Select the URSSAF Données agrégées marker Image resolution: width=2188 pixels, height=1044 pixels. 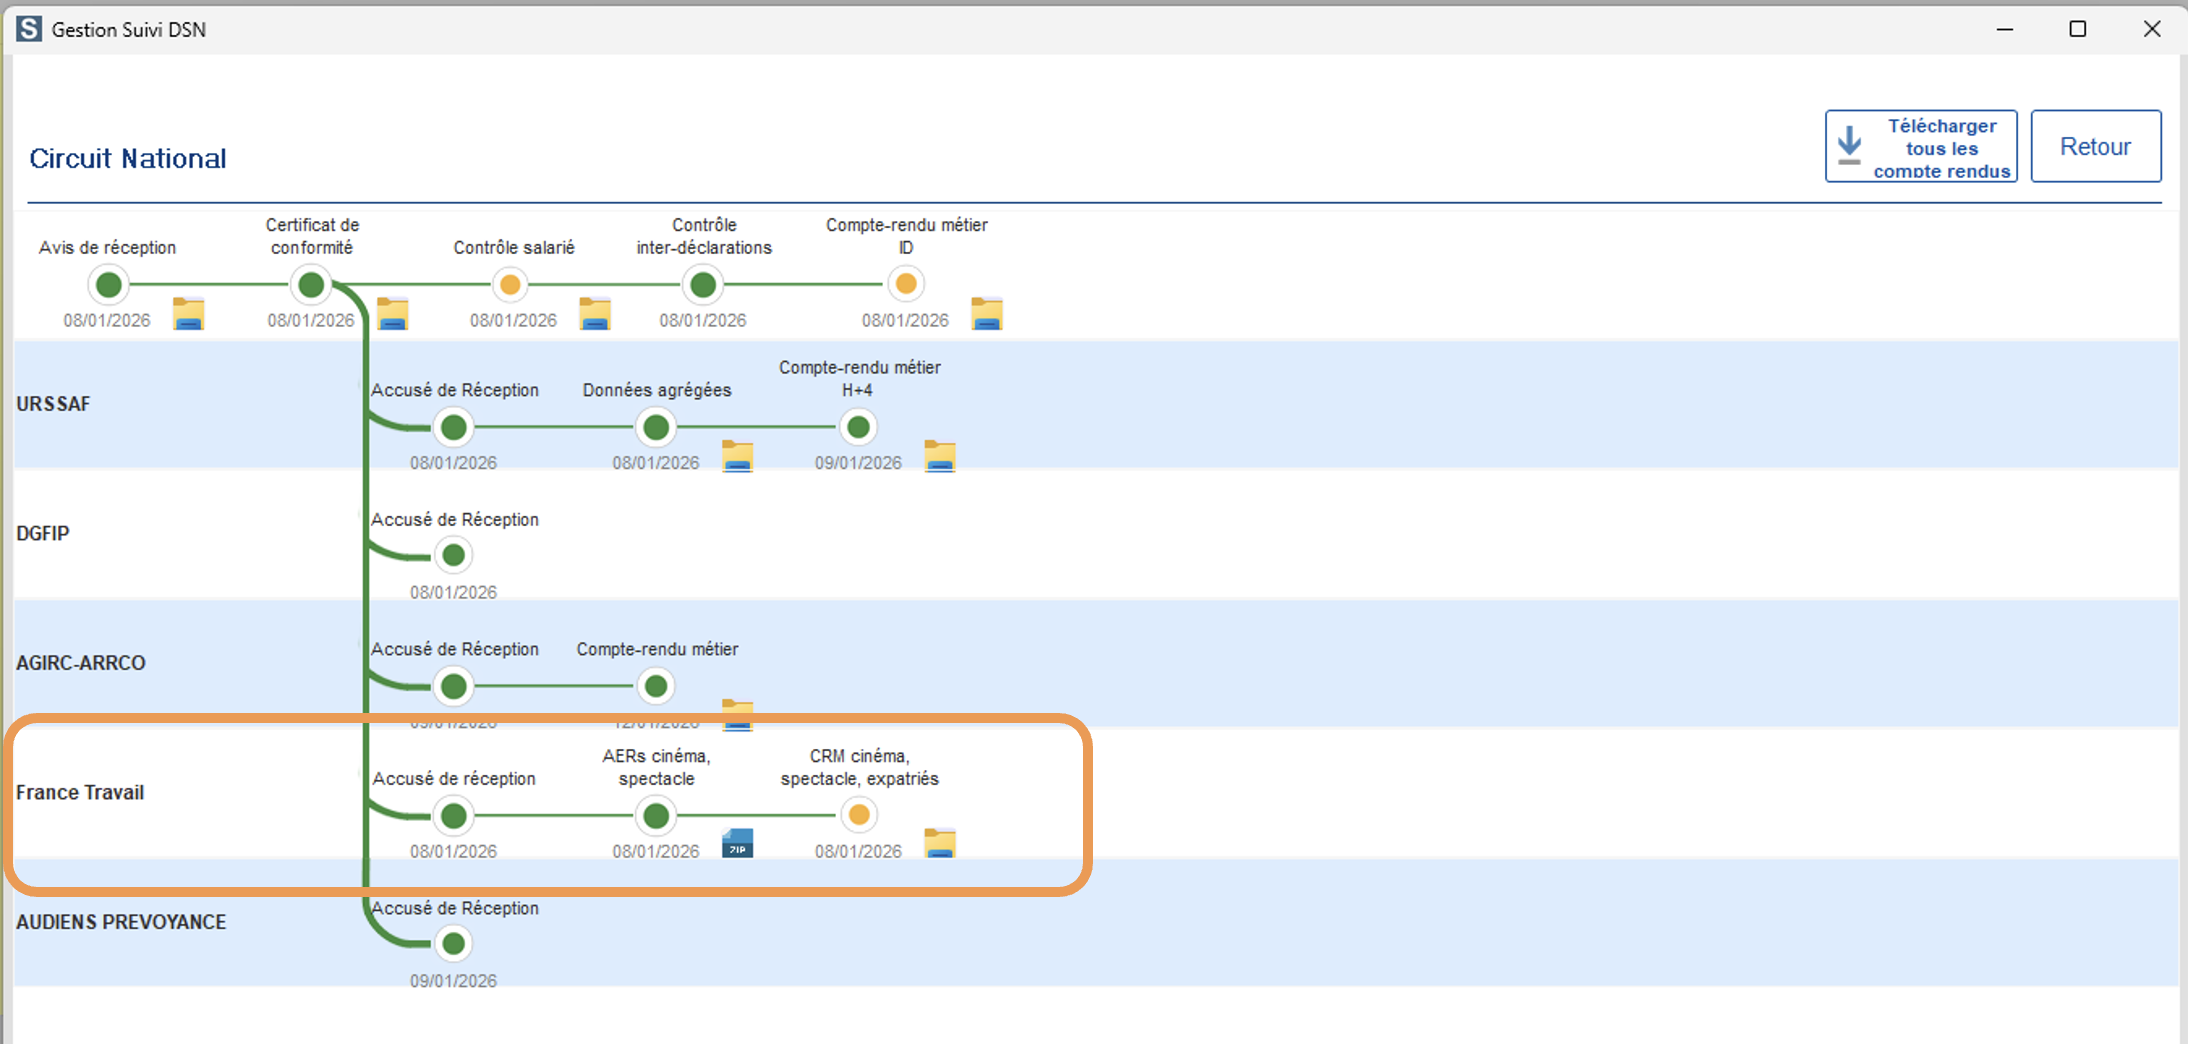656,428
